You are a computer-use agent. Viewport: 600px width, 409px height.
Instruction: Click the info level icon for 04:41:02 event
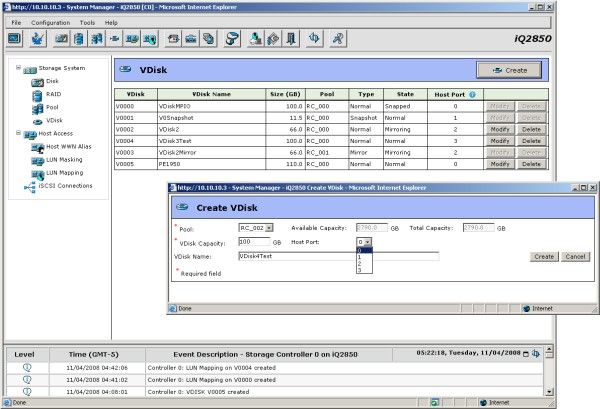click(x=27, y=380)
